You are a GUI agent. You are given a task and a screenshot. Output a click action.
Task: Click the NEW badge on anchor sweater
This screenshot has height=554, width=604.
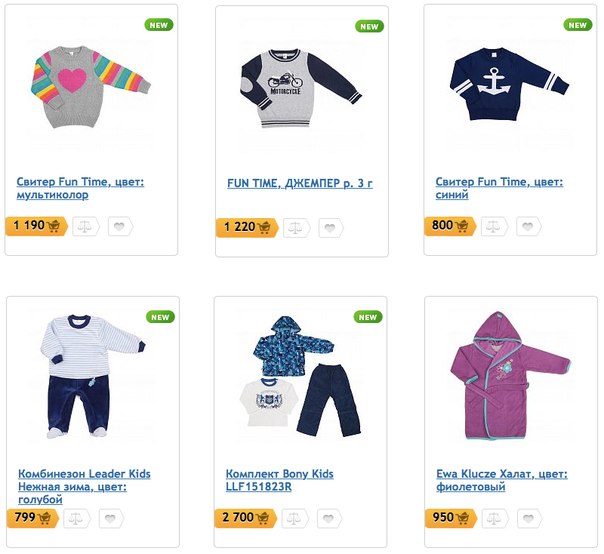tap(577, 25)
